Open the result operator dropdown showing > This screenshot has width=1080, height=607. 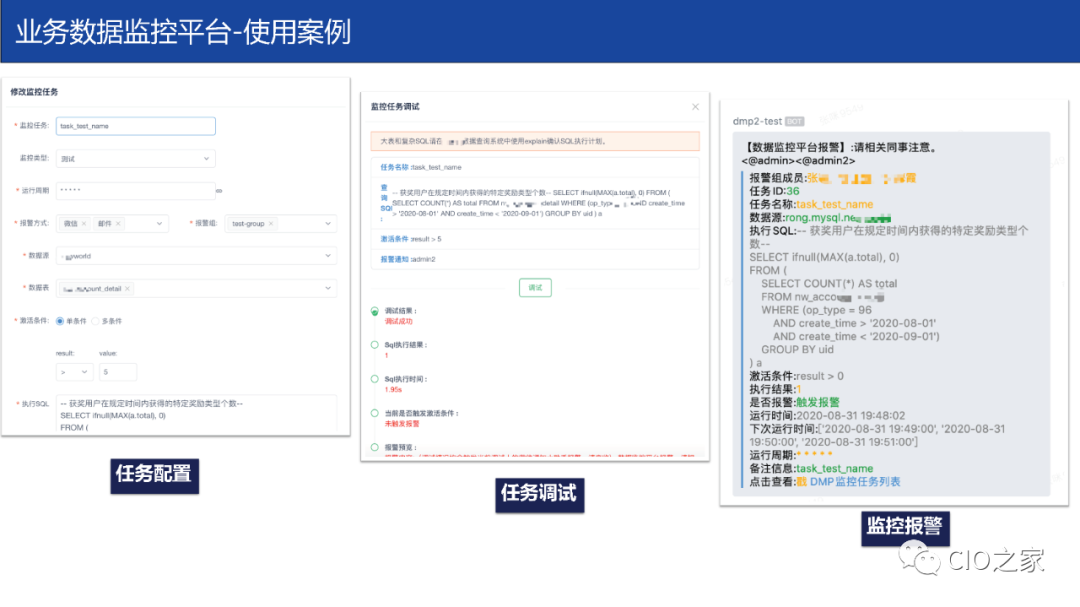tap(75, 372)
